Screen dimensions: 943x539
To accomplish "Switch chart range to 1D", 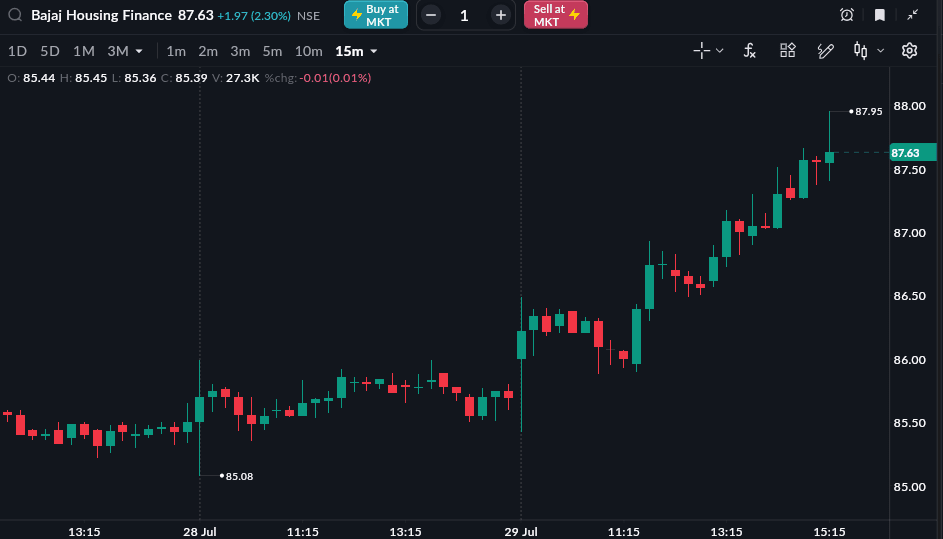I will [17, 51].
